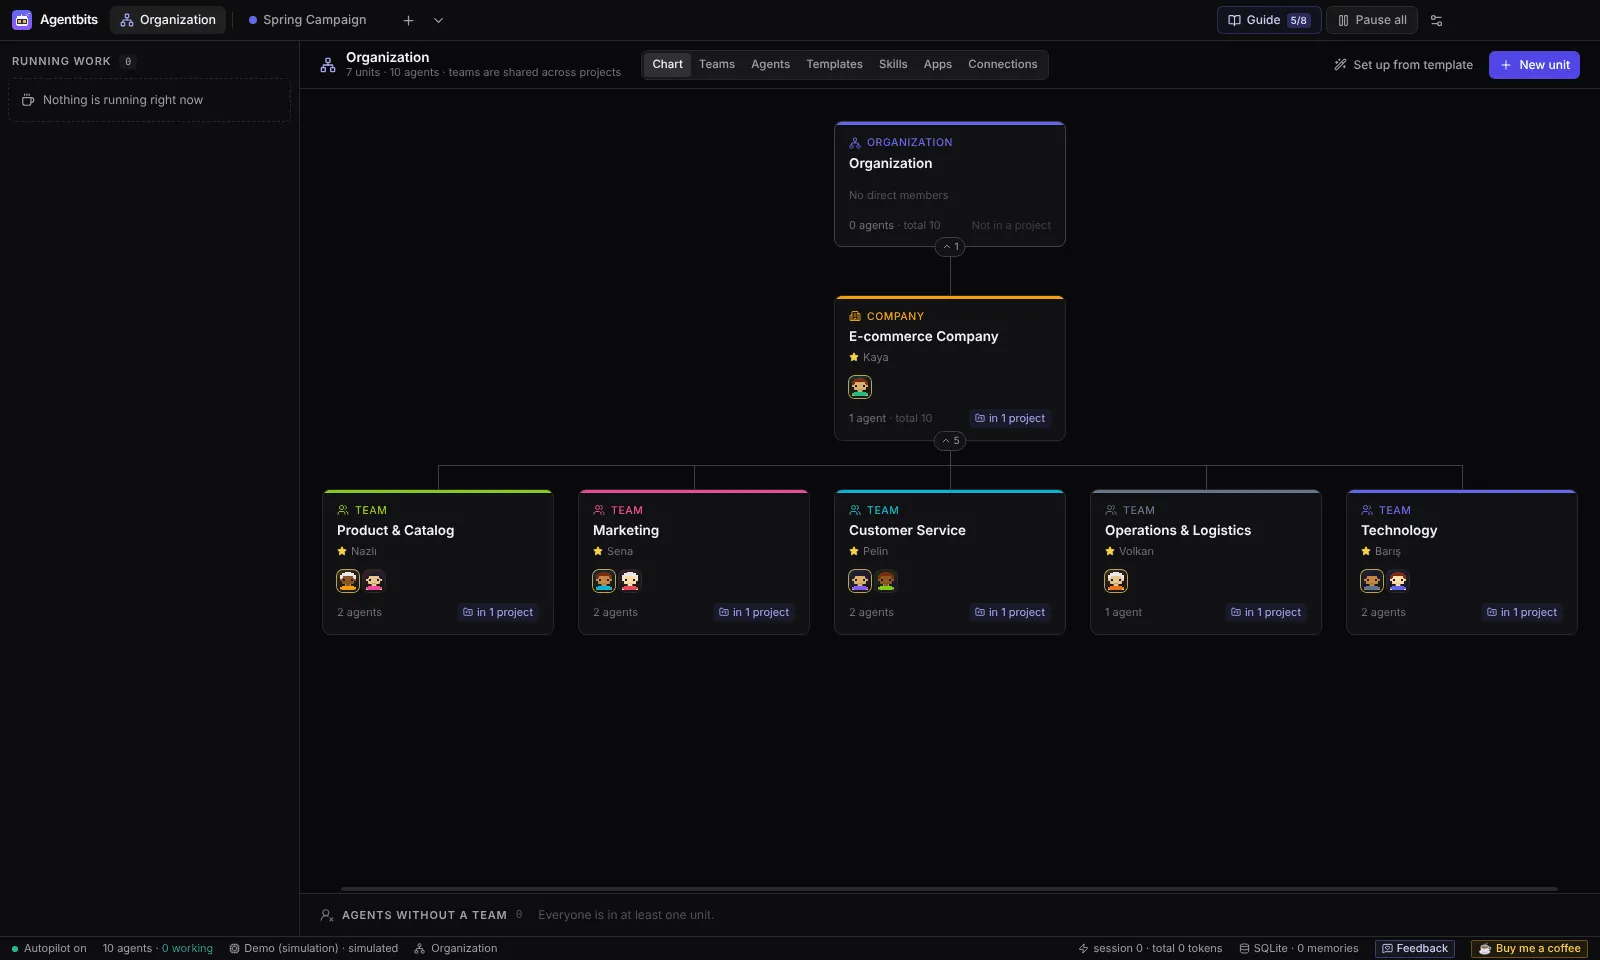This screenshot has width=1600, height=960.
Task: Open the Guide 5/8 button
Action: [x=1269, y=20]
